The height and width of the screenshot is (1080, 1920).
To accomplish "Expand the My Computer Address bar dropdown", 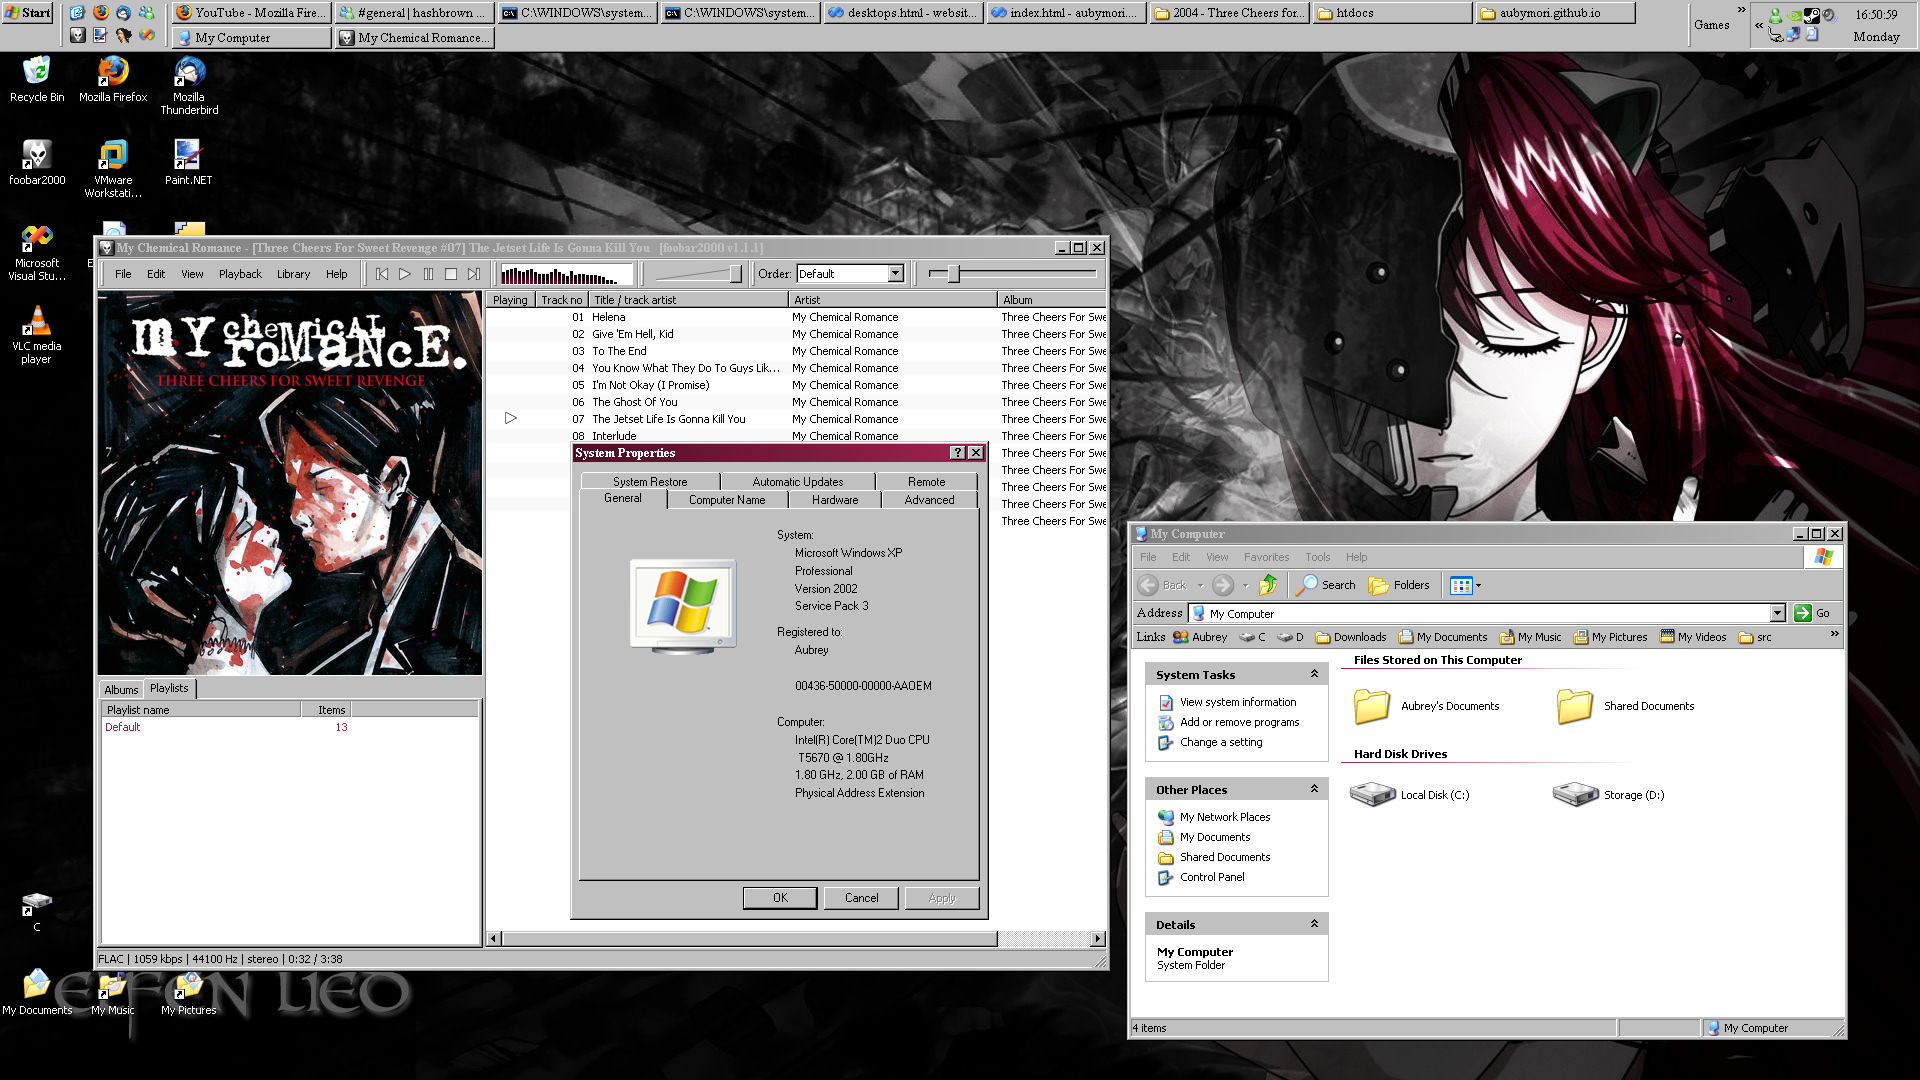I will [1777, 613].
